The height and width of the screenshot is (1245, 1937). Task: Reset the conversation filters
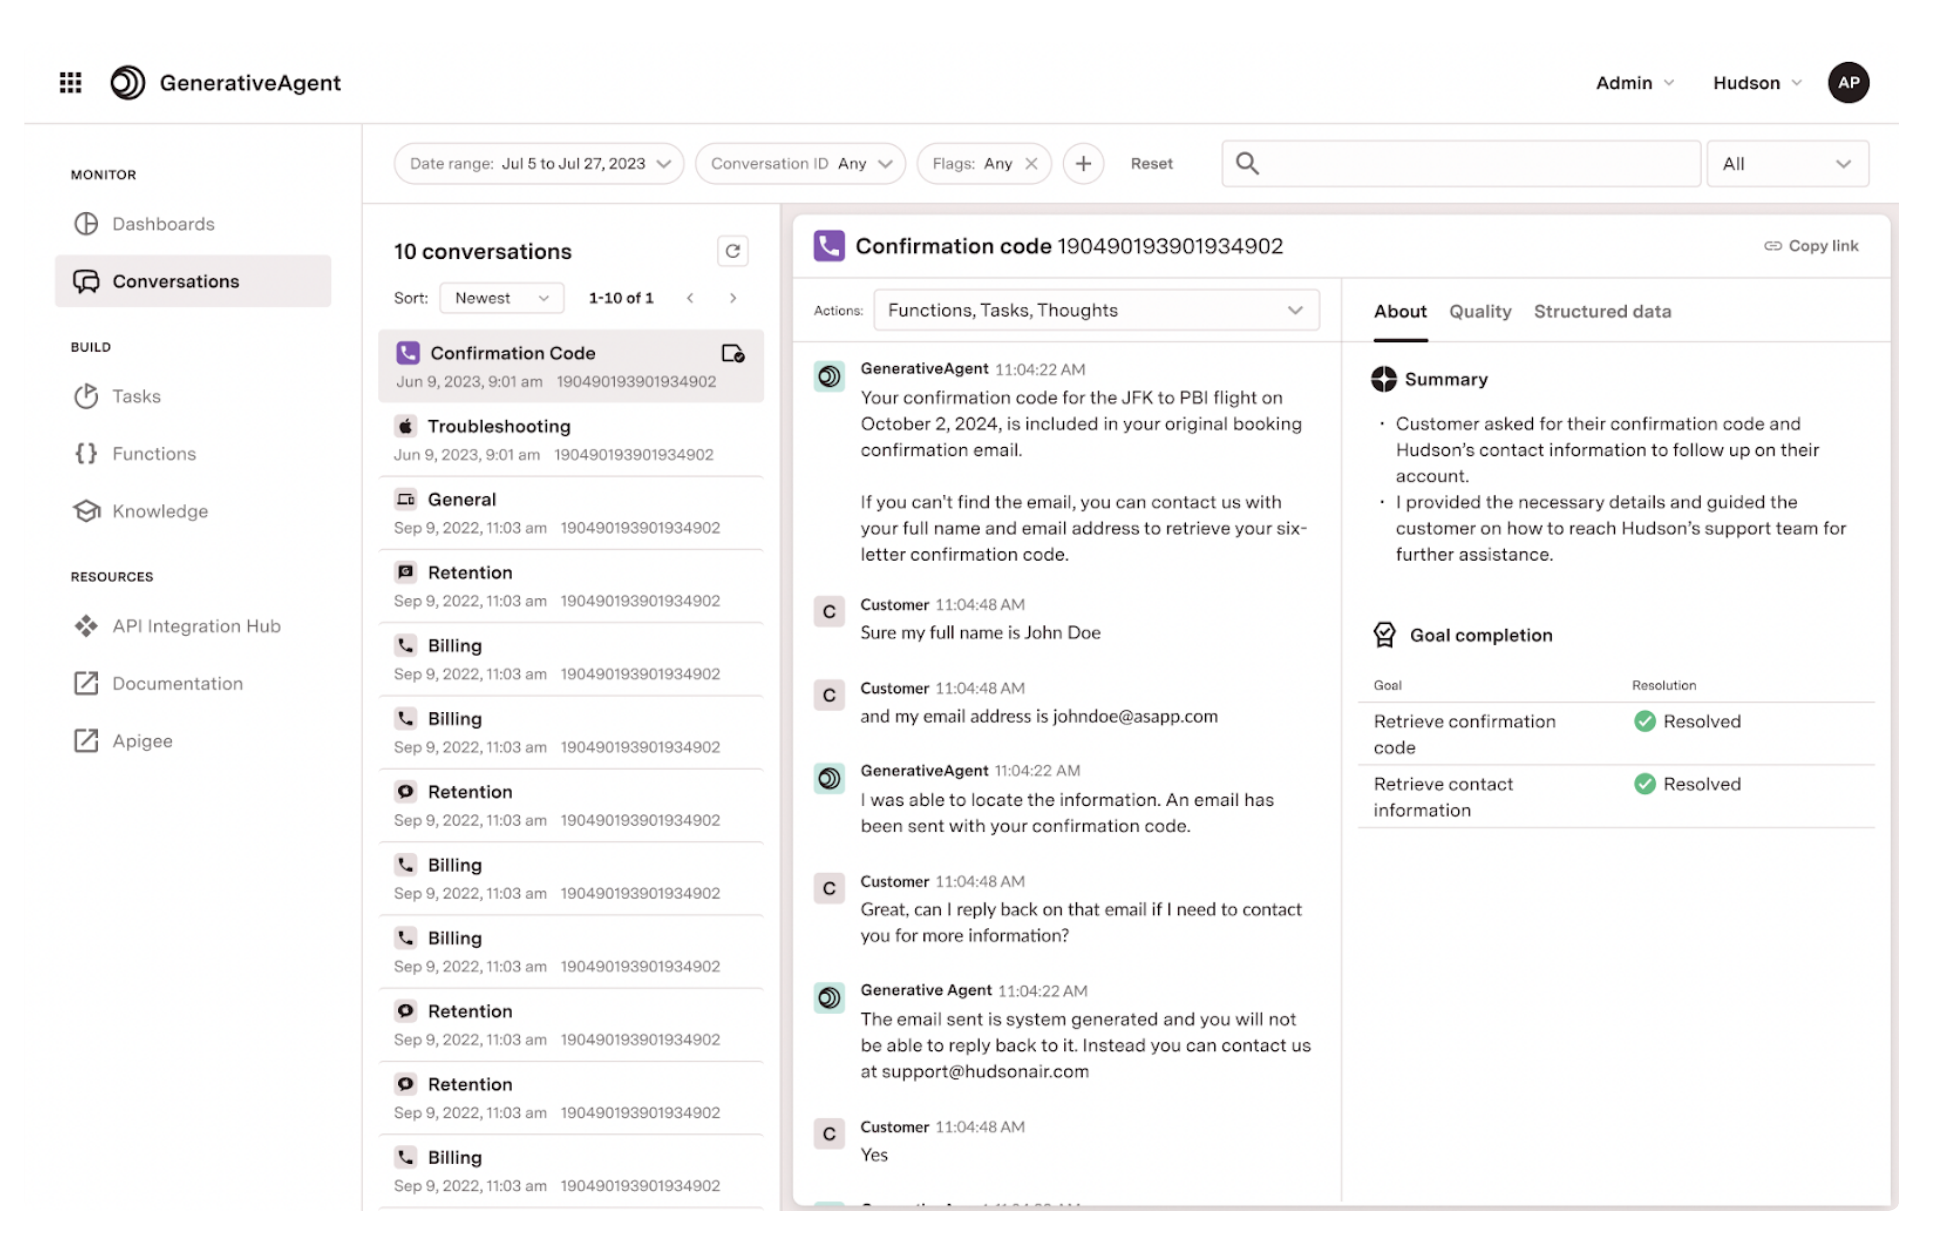(1151, 164)
